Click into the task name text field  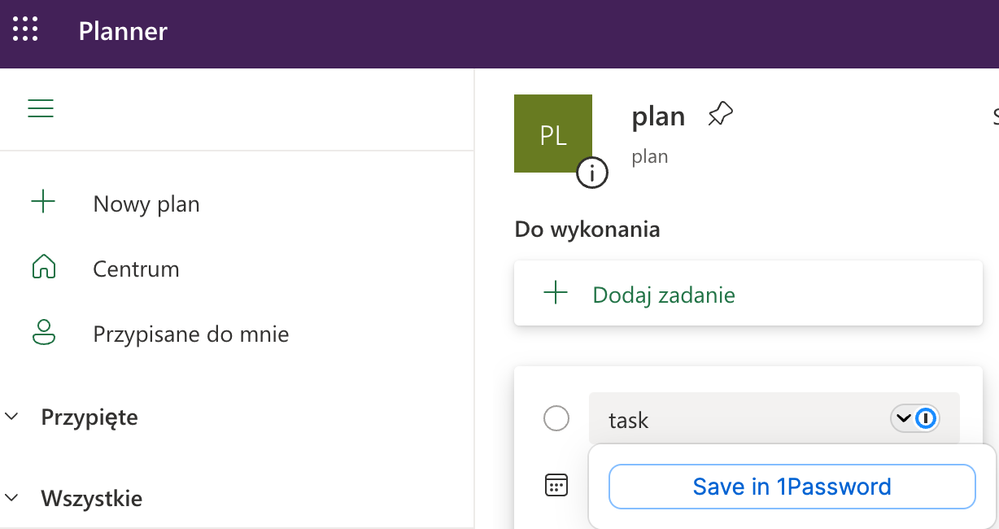[740, 420]
